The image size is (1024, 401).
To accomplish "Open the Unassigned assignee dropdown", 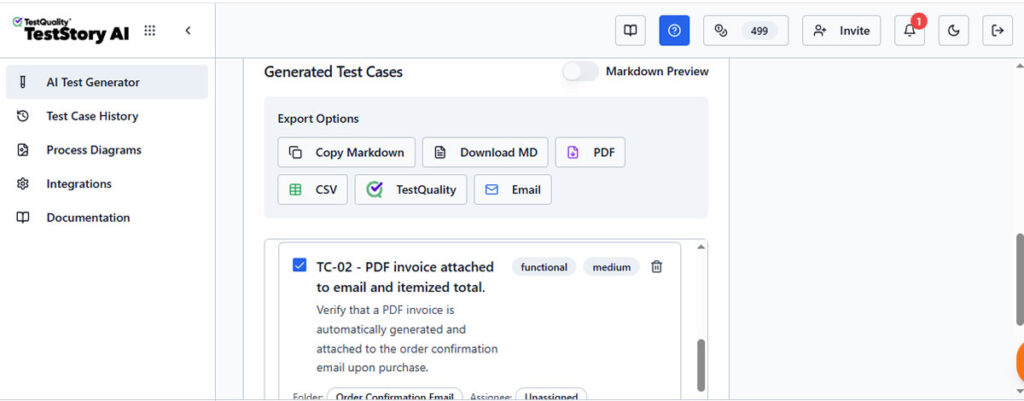I will (551, 396).
